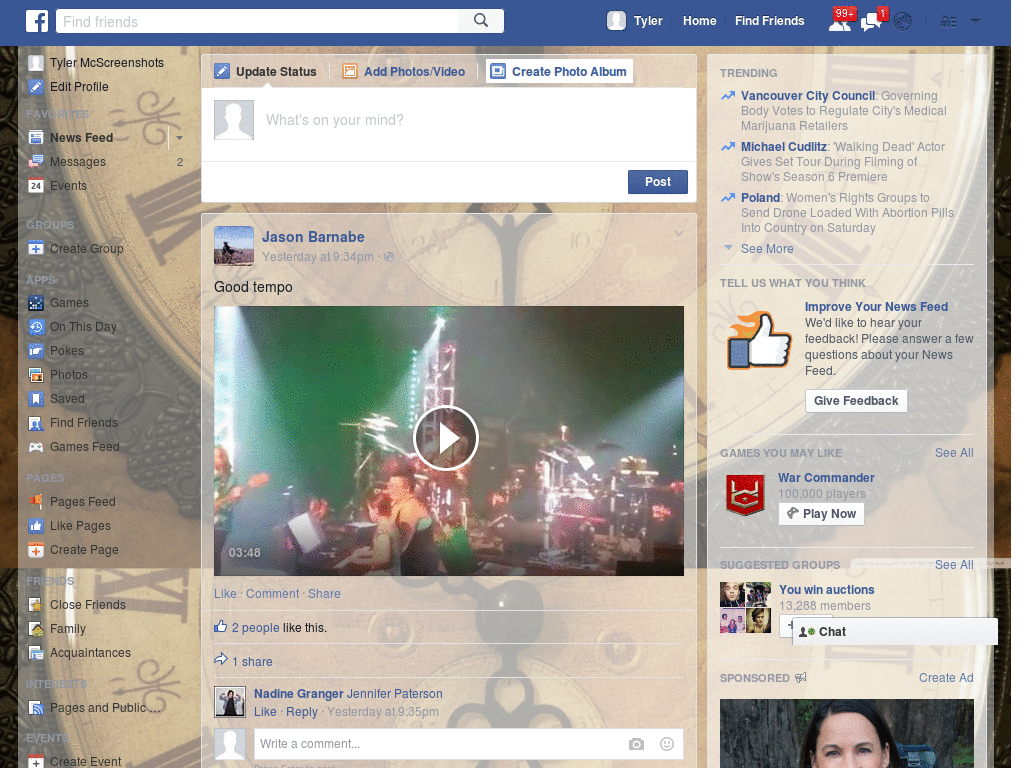Open the Chat bar
This screenshot has width=1024, height=768.
click(895, 632)
